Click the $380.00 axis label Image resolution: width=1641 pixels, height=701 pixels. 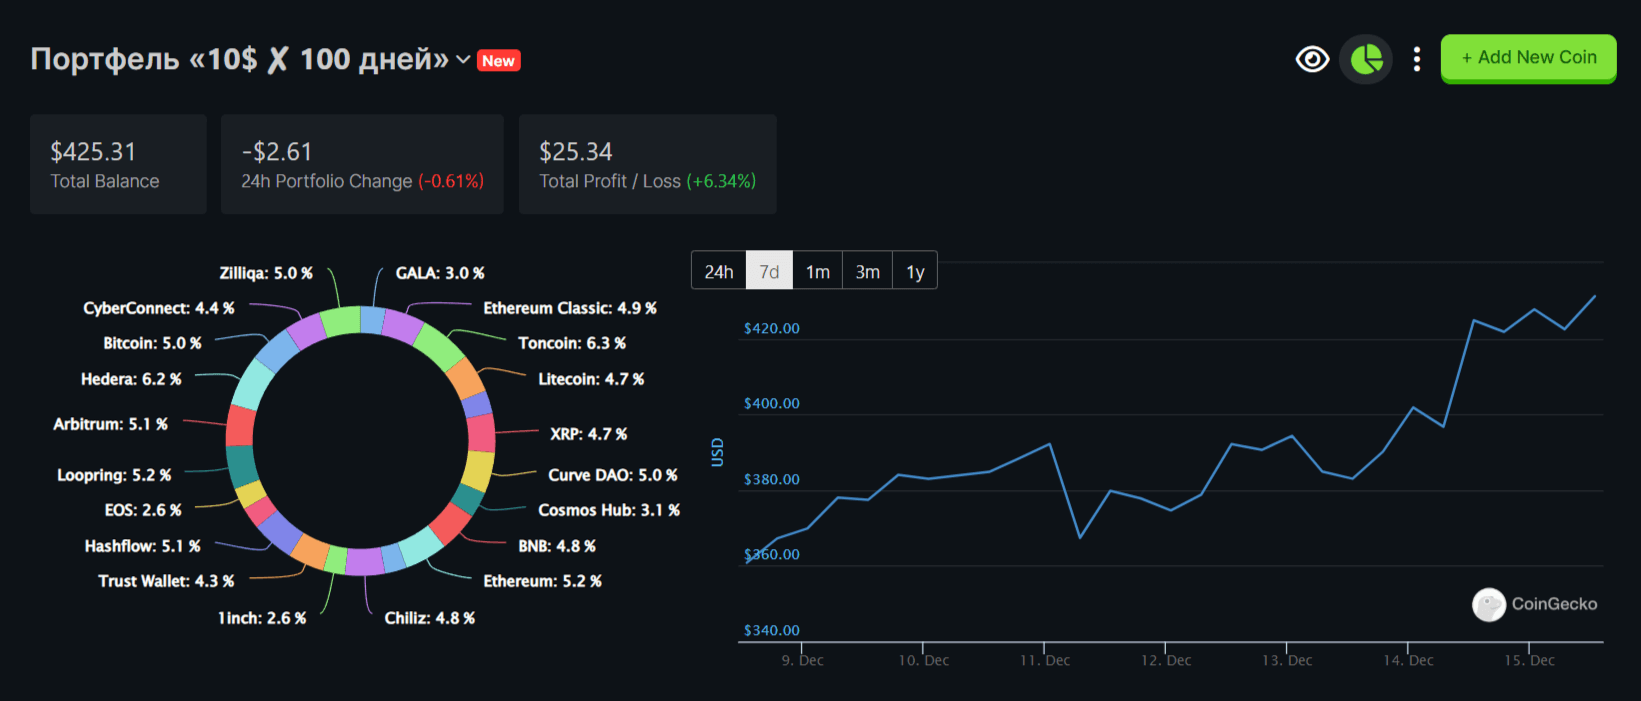[x=772, y=479]
